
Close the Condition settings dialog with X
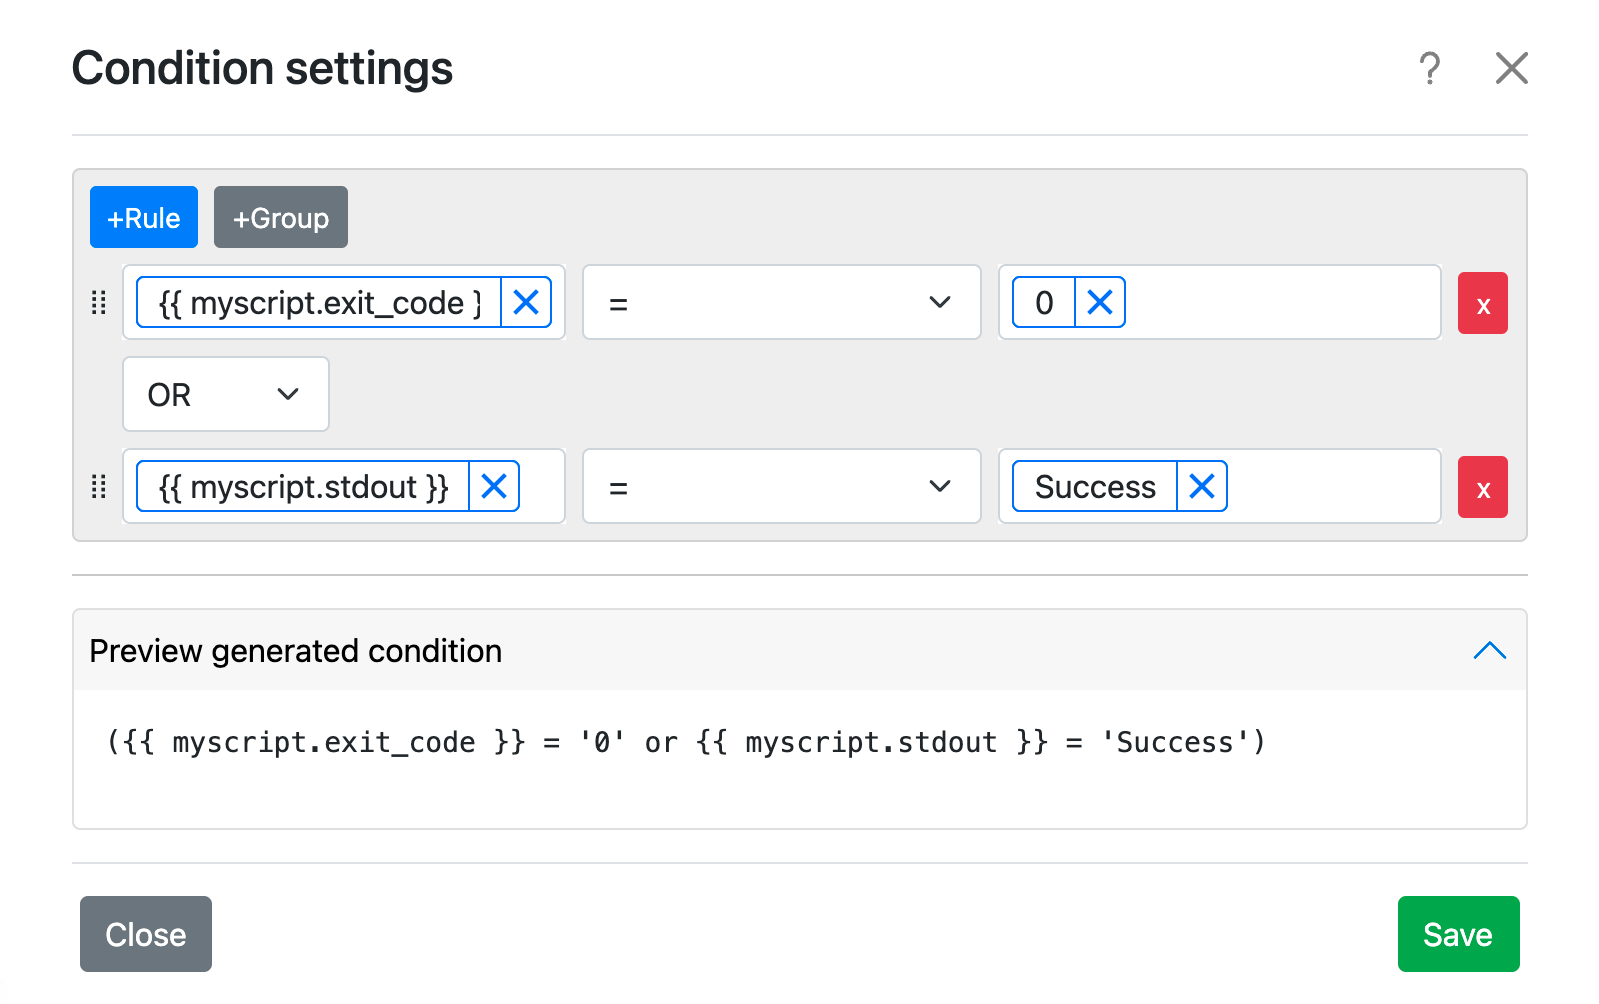click(1511, 69)
